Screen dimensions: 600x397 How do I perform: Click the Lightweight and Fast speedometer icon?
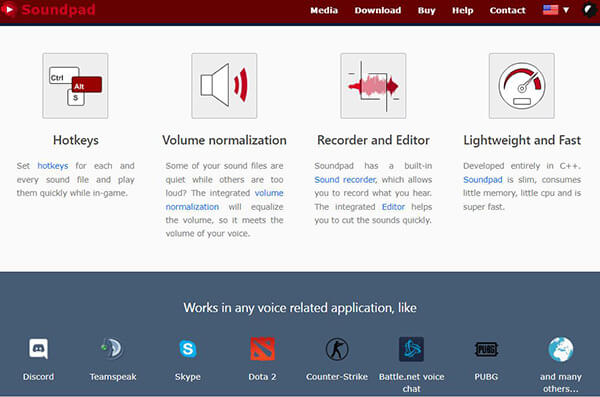coord(522,86)
